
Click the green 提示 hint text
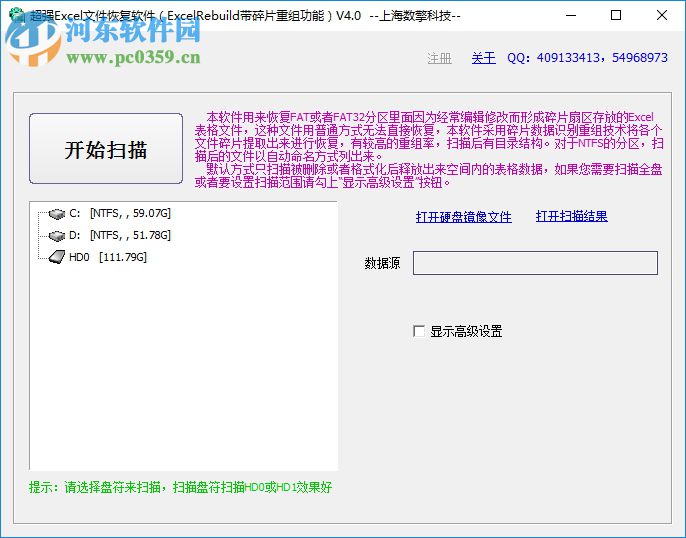(180, 487)
